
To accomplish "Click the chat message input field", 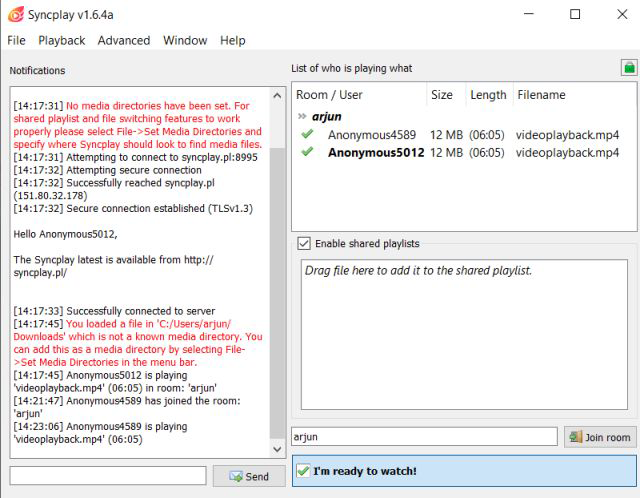I will [108, 476].
